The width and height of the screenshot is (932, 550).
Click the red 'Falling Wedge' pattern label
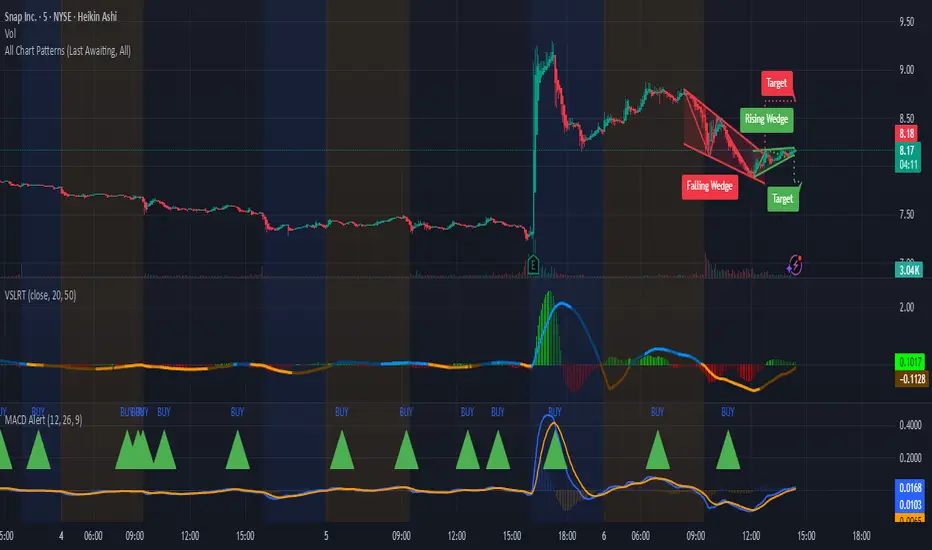coord(710,186)
